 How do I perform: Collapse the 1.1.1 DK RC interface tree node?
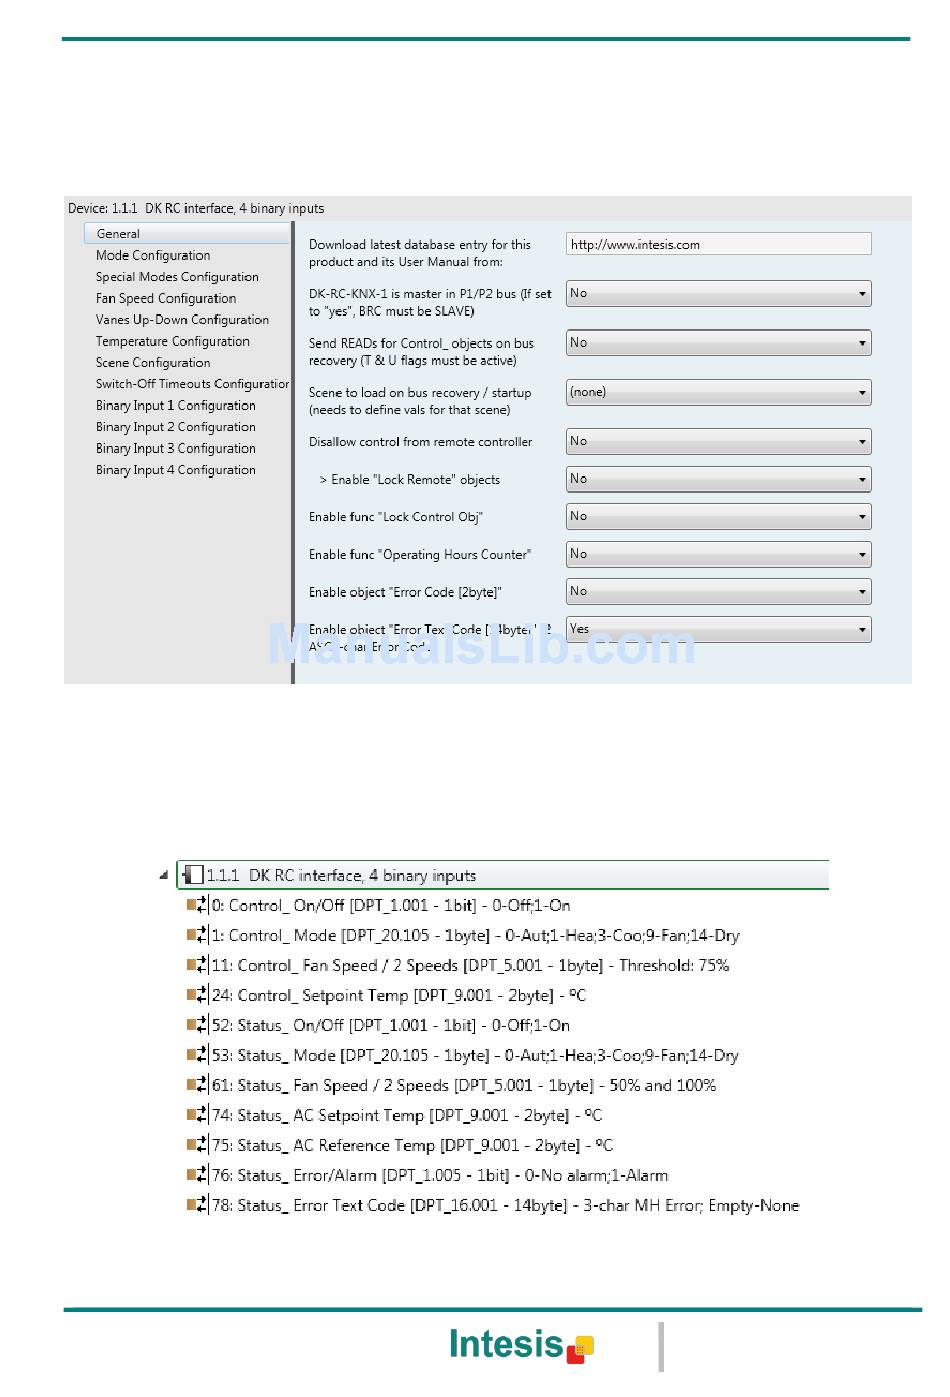coord(163,876)
